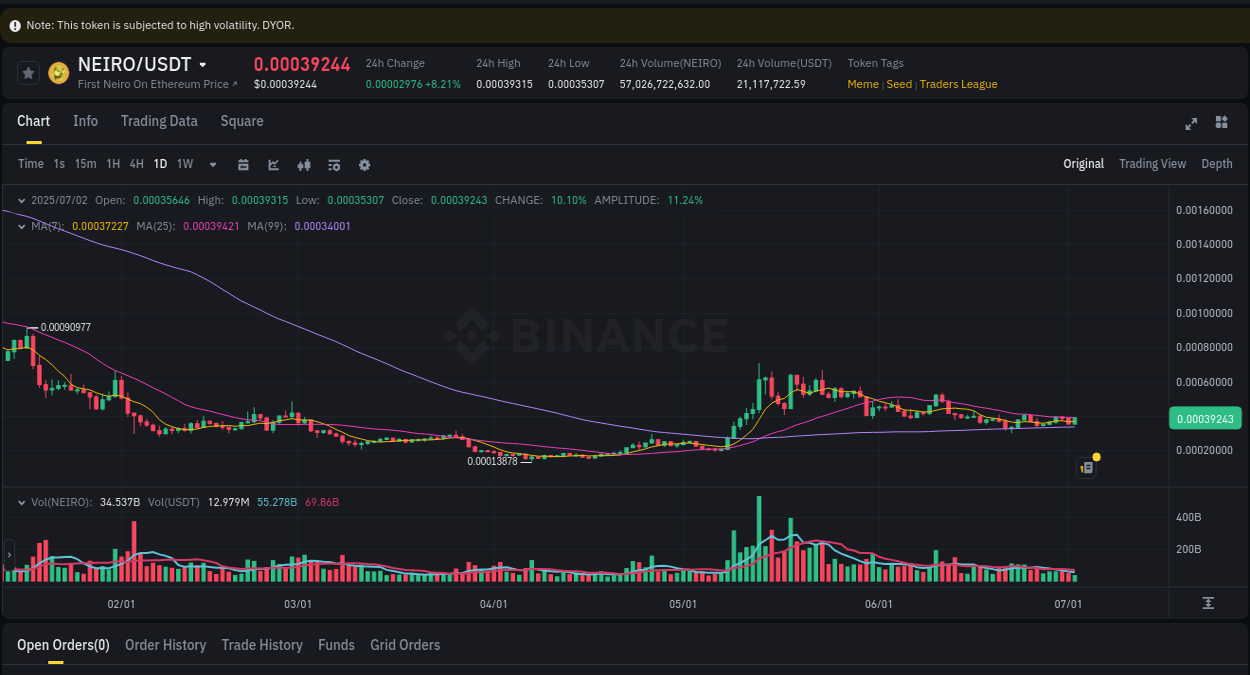1250x675 pixels.
Task: Open the chart type icon
Action: tap(273, 164)
